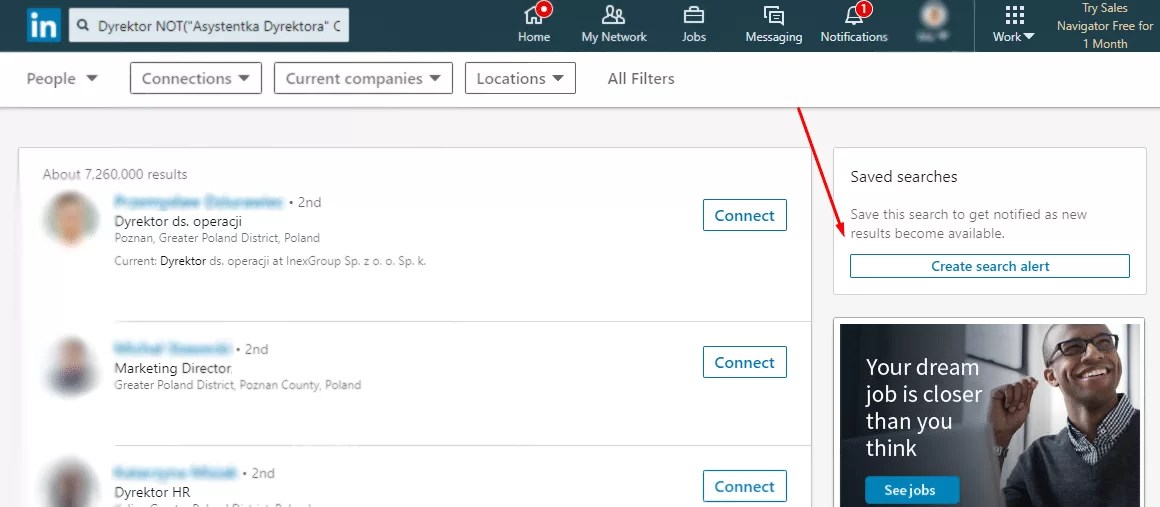Click 'About 7,260,000 results' text
Screen dimensions: 1160x507
coord(115,175)
